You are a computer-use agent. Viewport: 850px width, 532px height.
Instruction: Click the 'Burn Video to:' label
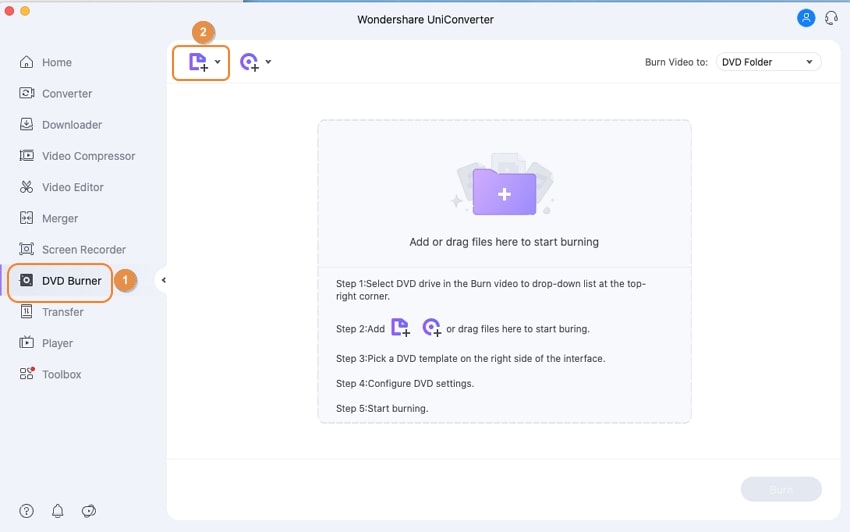pos(676,62)
